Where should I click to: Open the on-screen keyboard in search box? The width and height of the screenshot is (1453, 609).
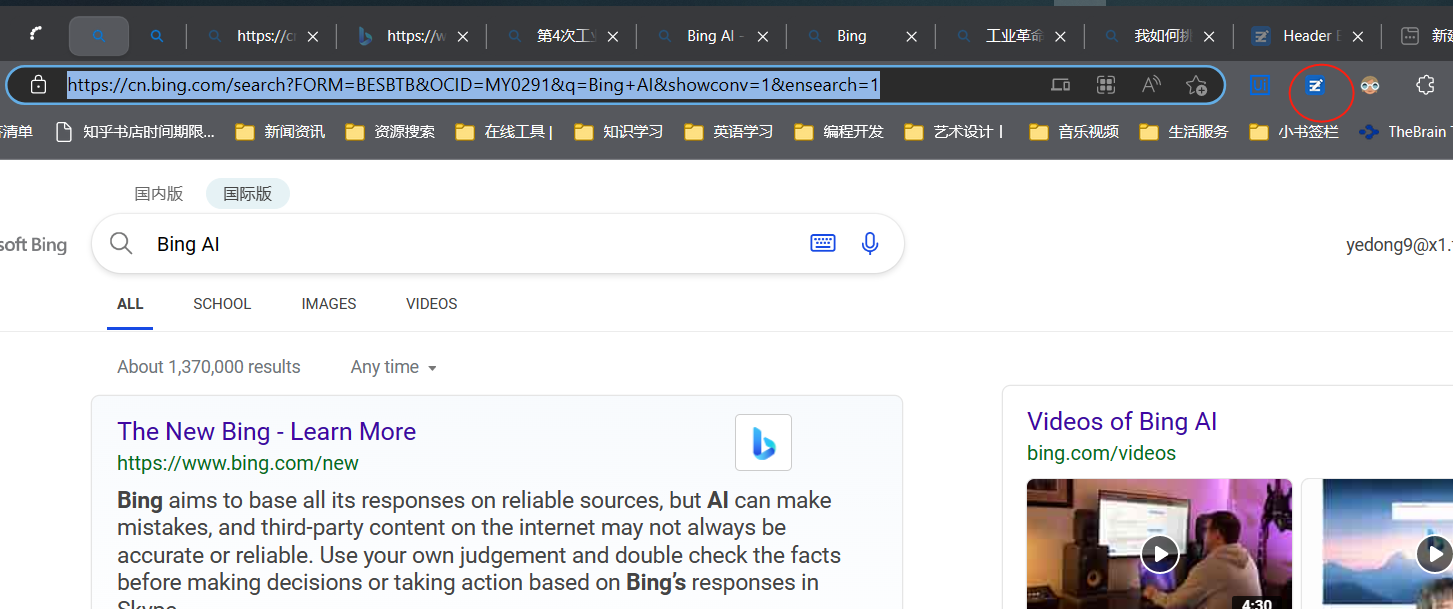click(823, 243)
